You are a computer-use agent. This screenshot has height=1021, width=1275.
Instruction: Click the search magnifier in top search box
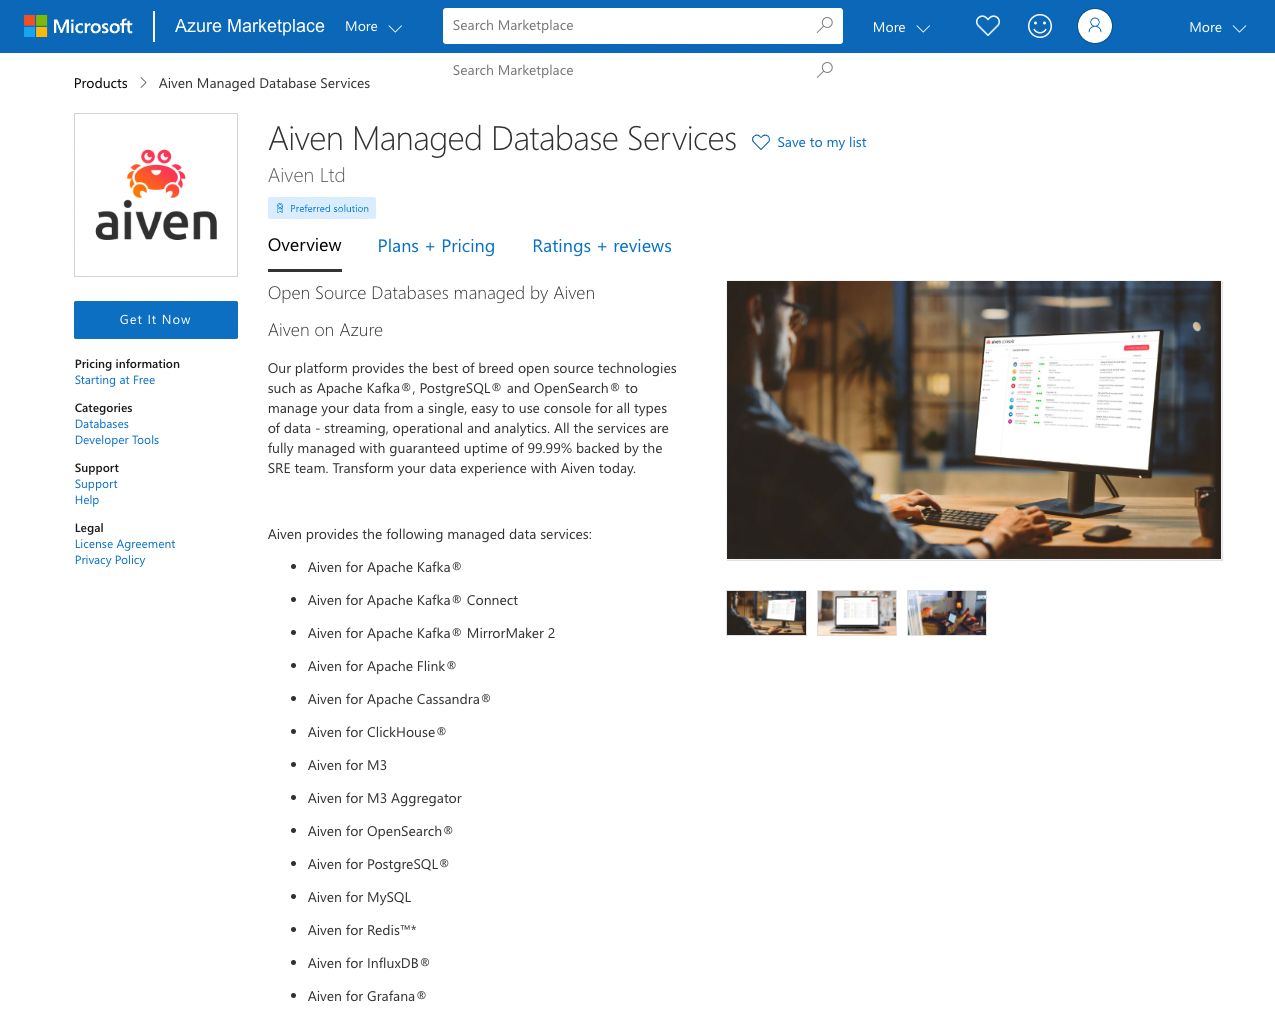click(x=824, y=26)
